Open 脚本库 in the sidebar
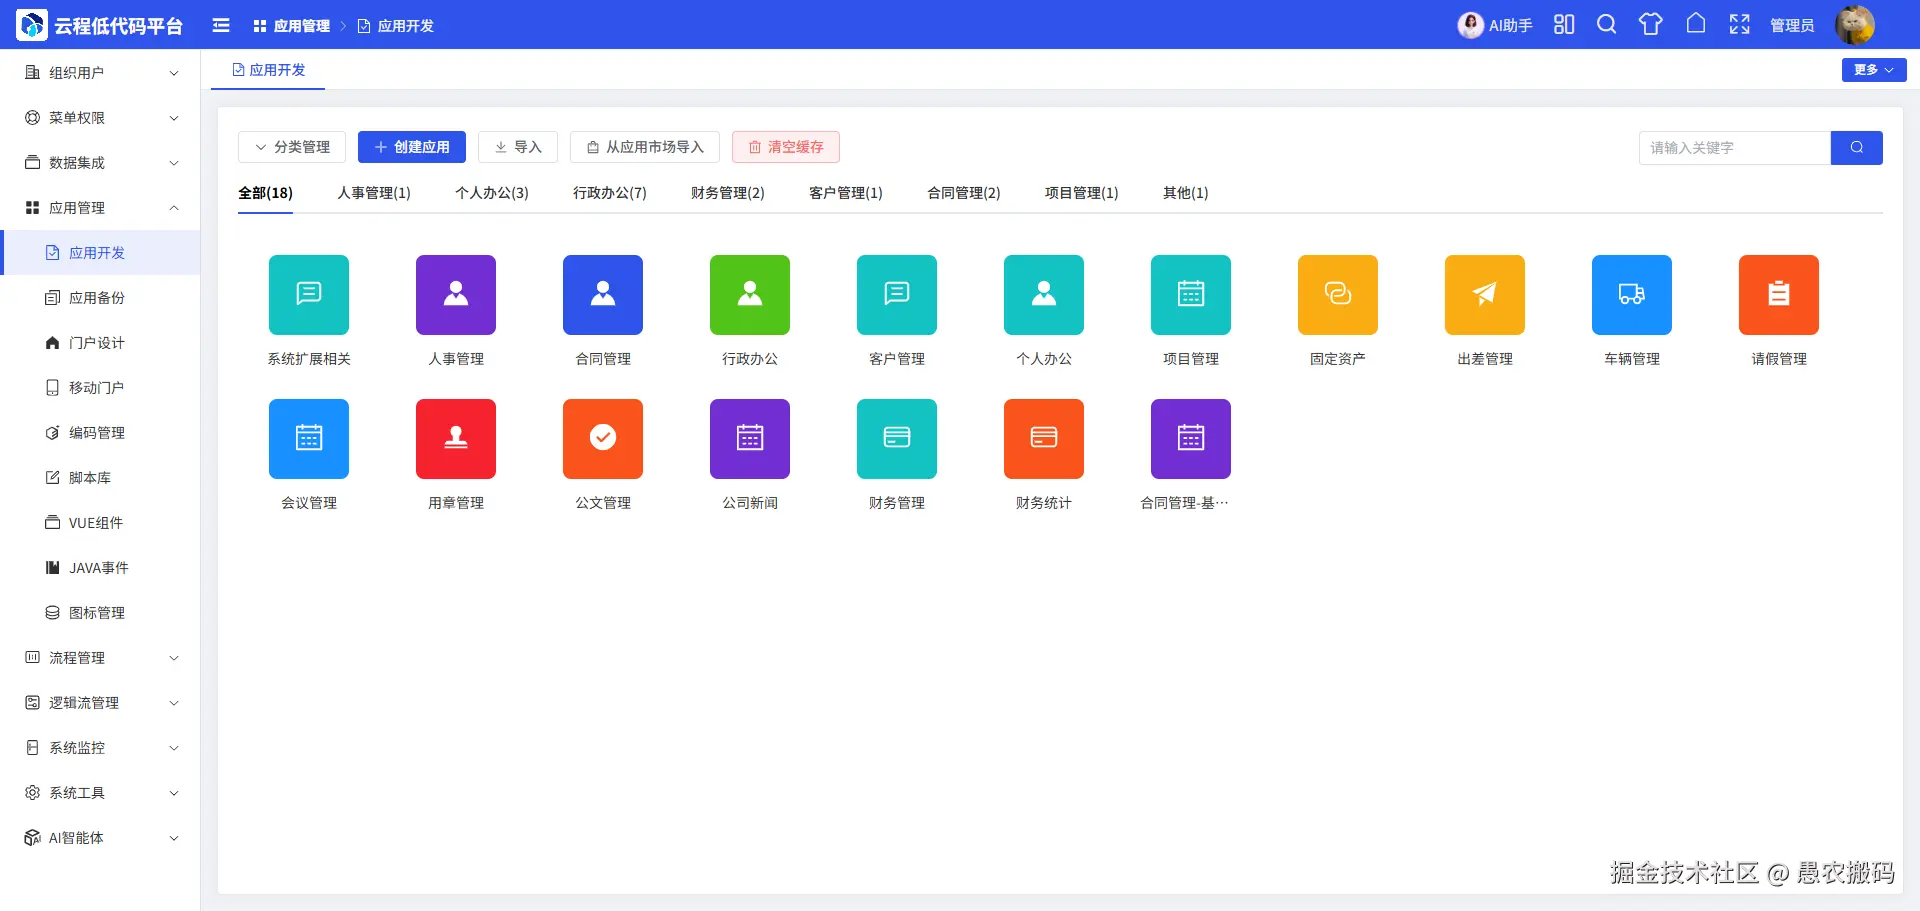 [x=100, y=478]
